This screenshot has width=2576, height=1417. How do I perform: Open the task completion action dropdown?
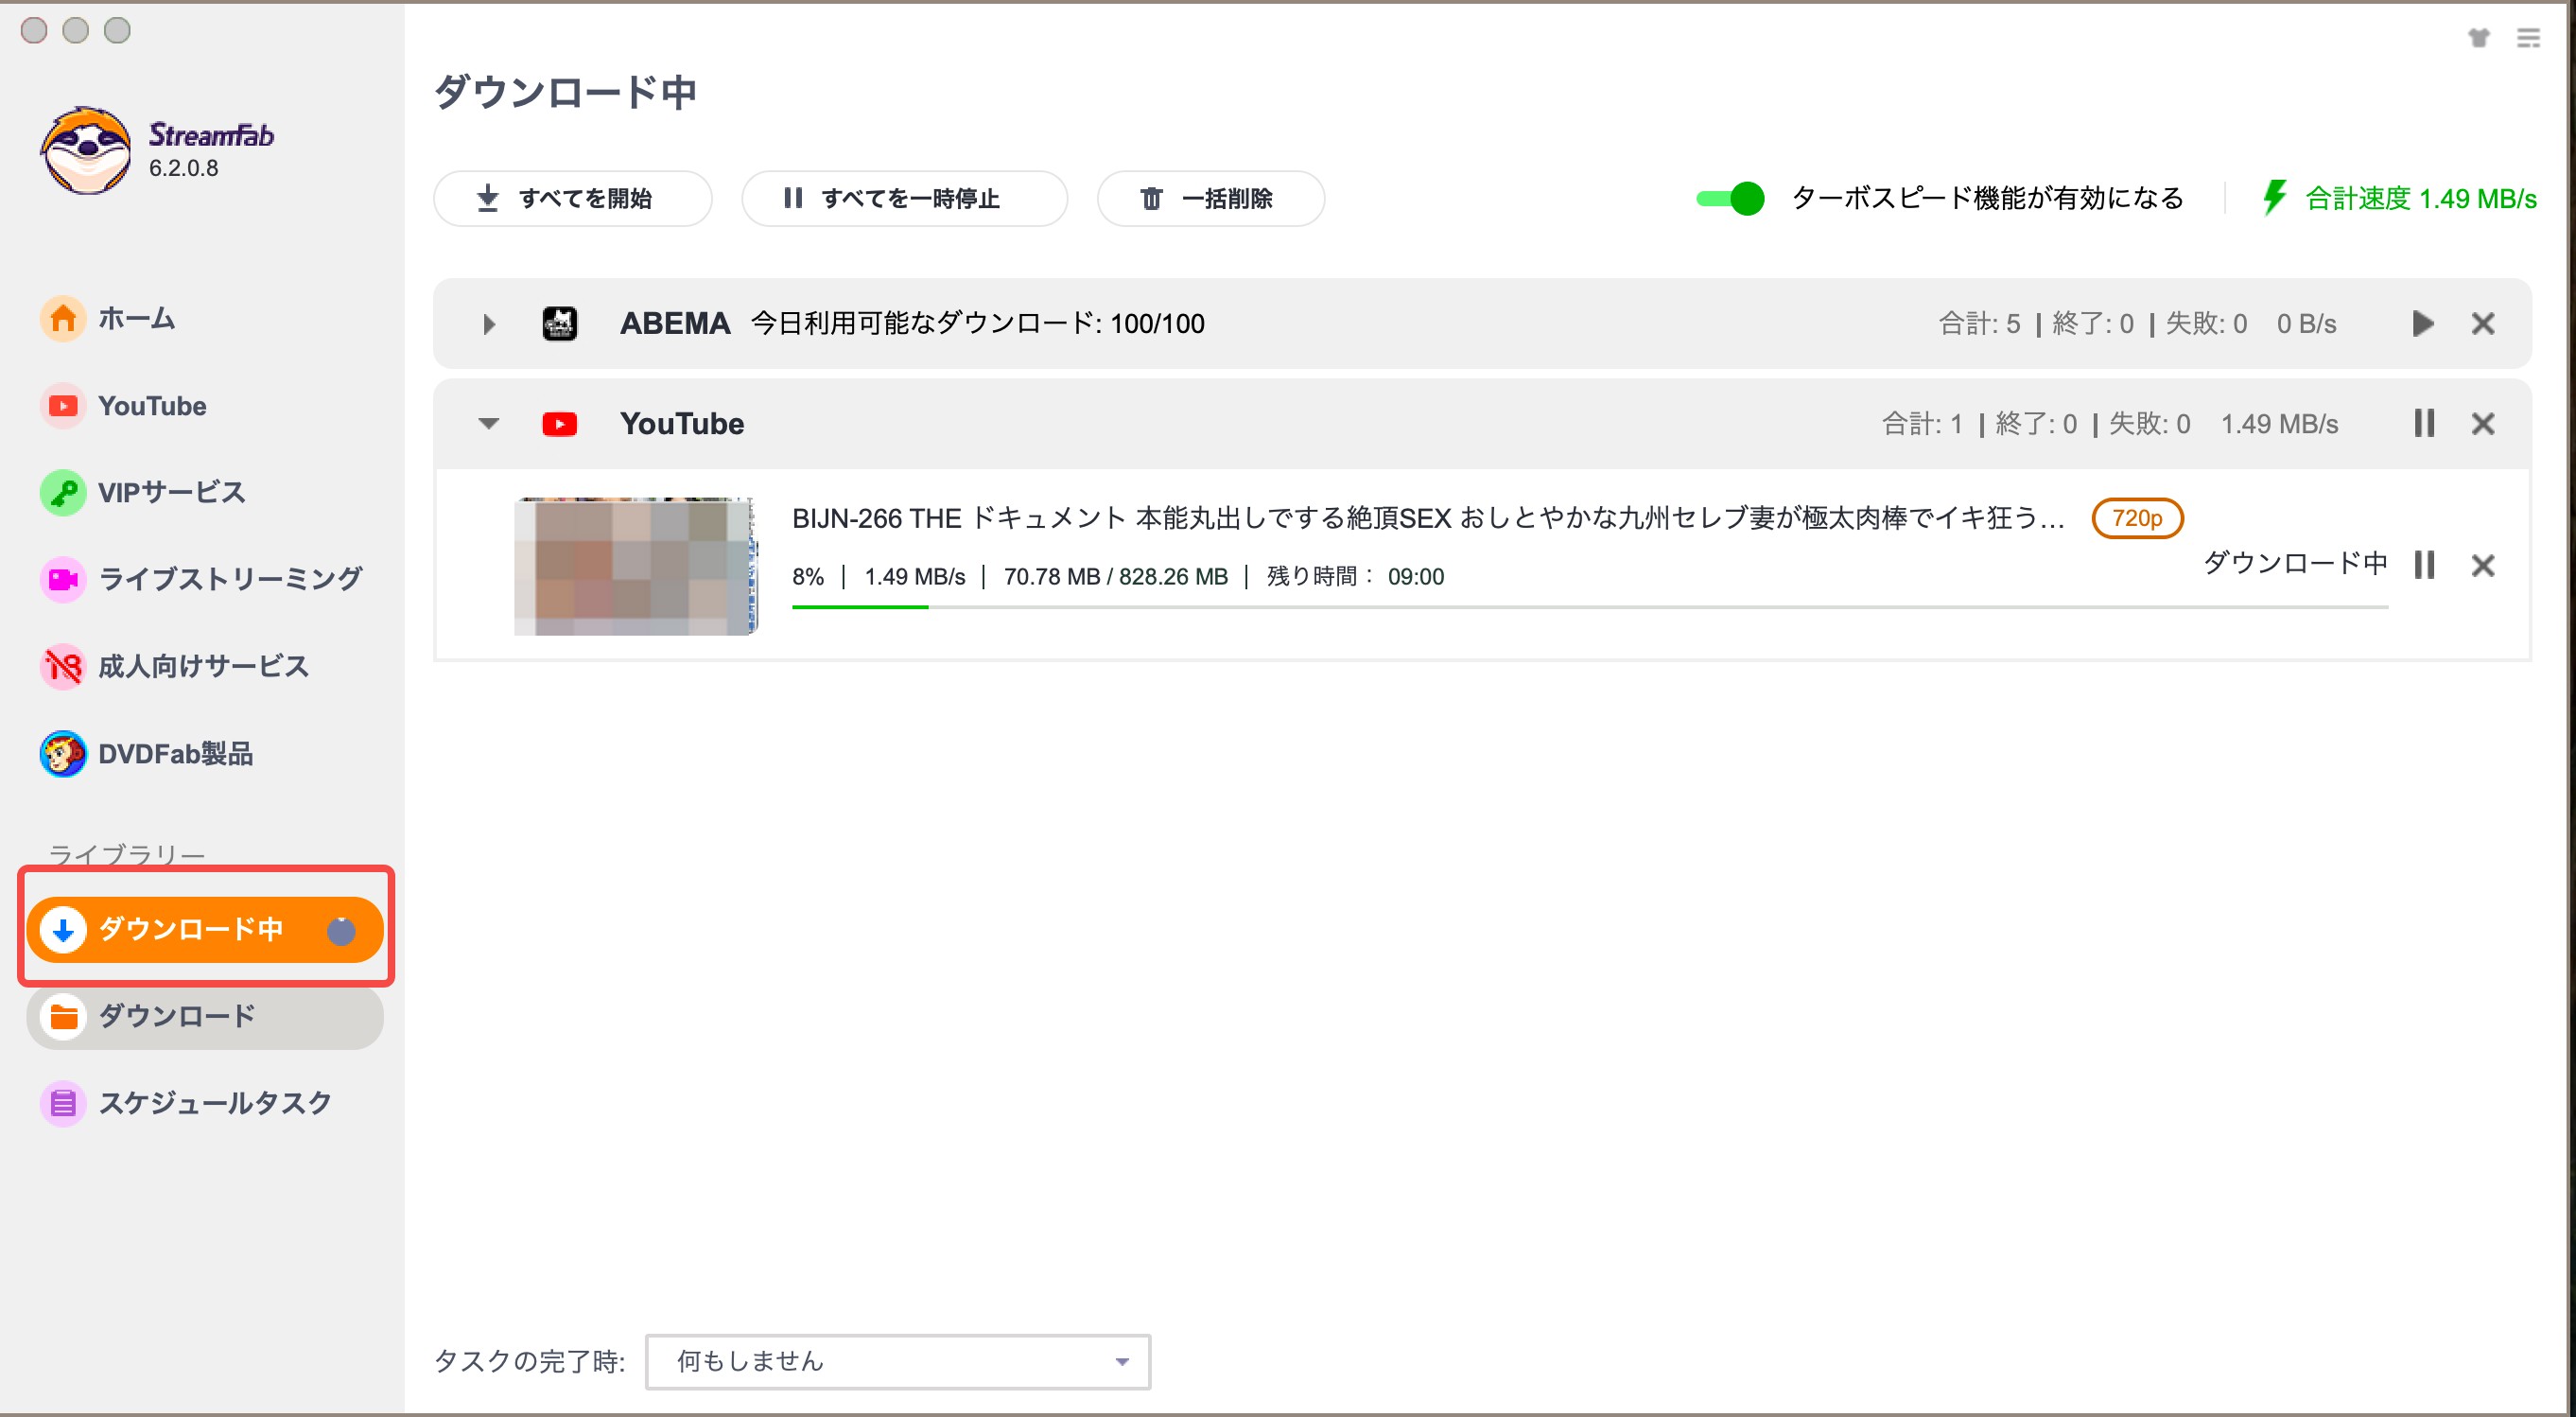[898, 1361]
